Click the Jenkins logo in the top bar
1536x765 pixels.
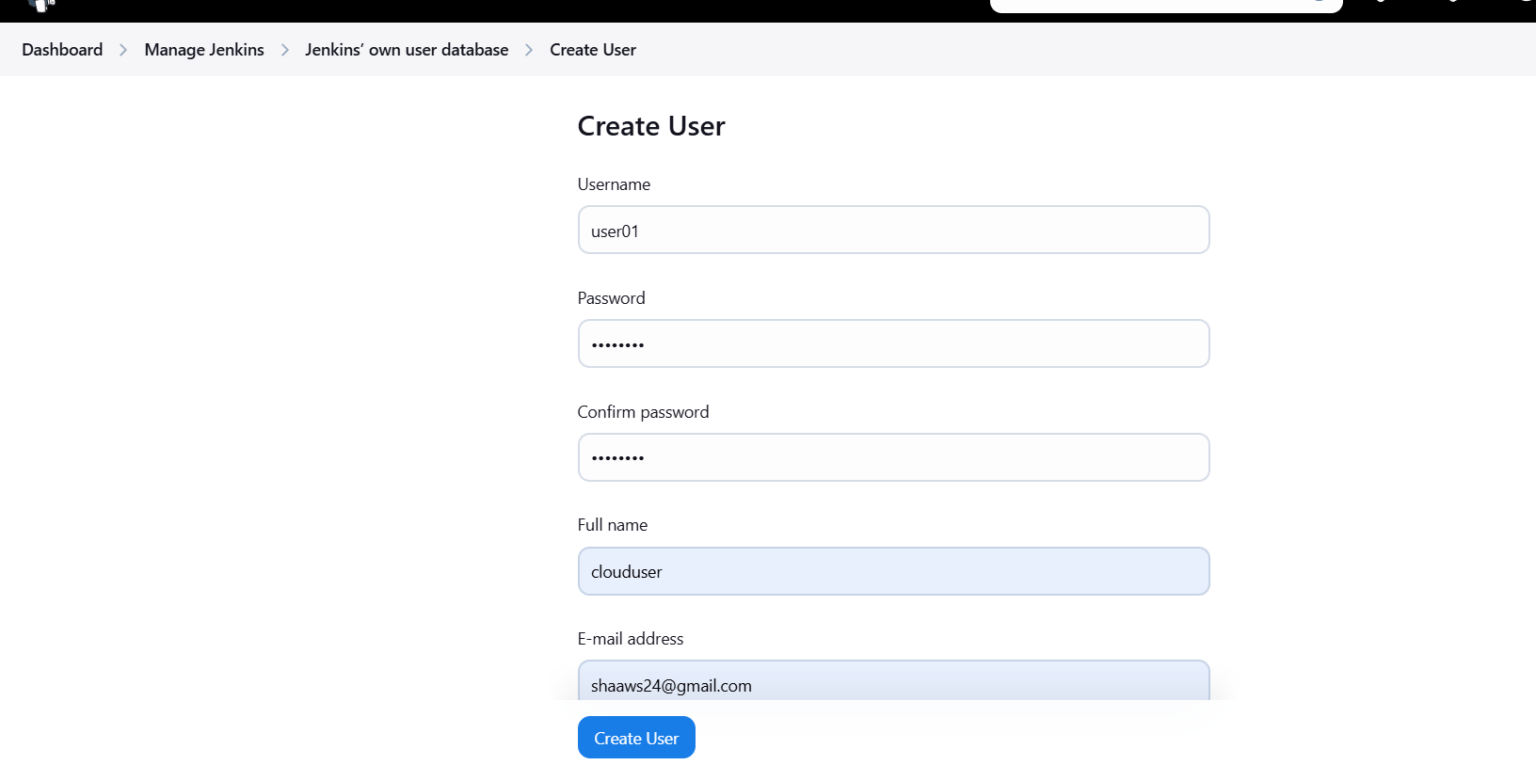[x=40, y=5]
